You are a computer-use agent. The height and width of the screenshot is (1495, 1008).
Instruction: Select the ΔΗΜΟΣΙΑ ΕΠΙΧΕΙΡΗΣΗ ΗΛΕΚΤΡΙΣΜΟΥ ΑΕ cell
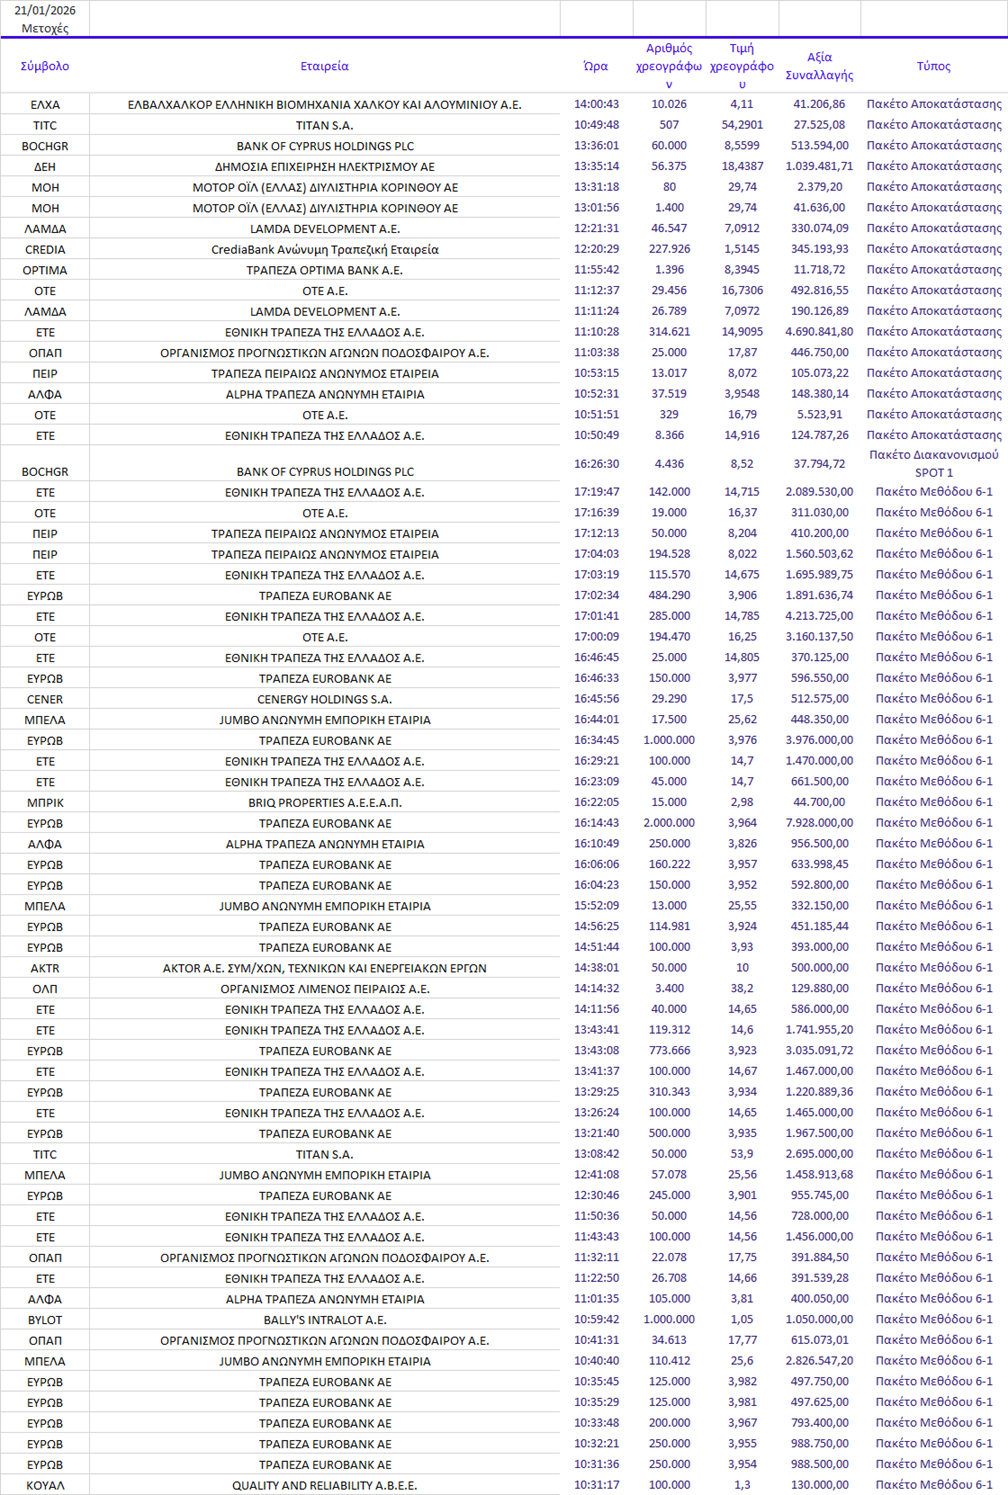pos(325,167)
